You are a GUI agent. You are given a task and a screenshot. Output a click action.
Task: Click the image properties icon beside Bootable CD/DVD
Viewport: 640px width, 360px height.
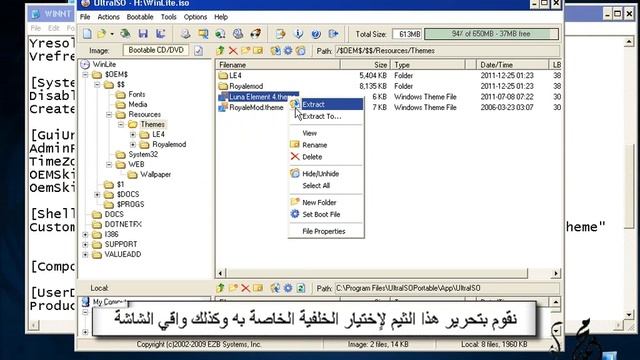pos(198,51)
